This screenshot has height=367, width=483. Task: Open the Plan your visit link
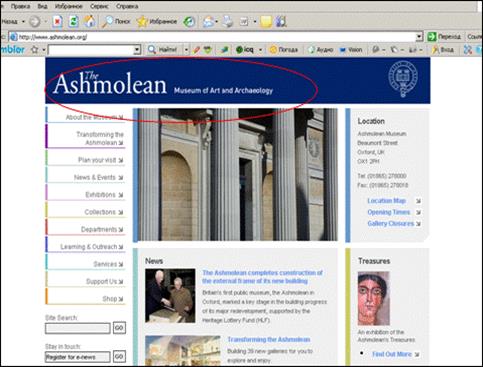tap(100, 160)
